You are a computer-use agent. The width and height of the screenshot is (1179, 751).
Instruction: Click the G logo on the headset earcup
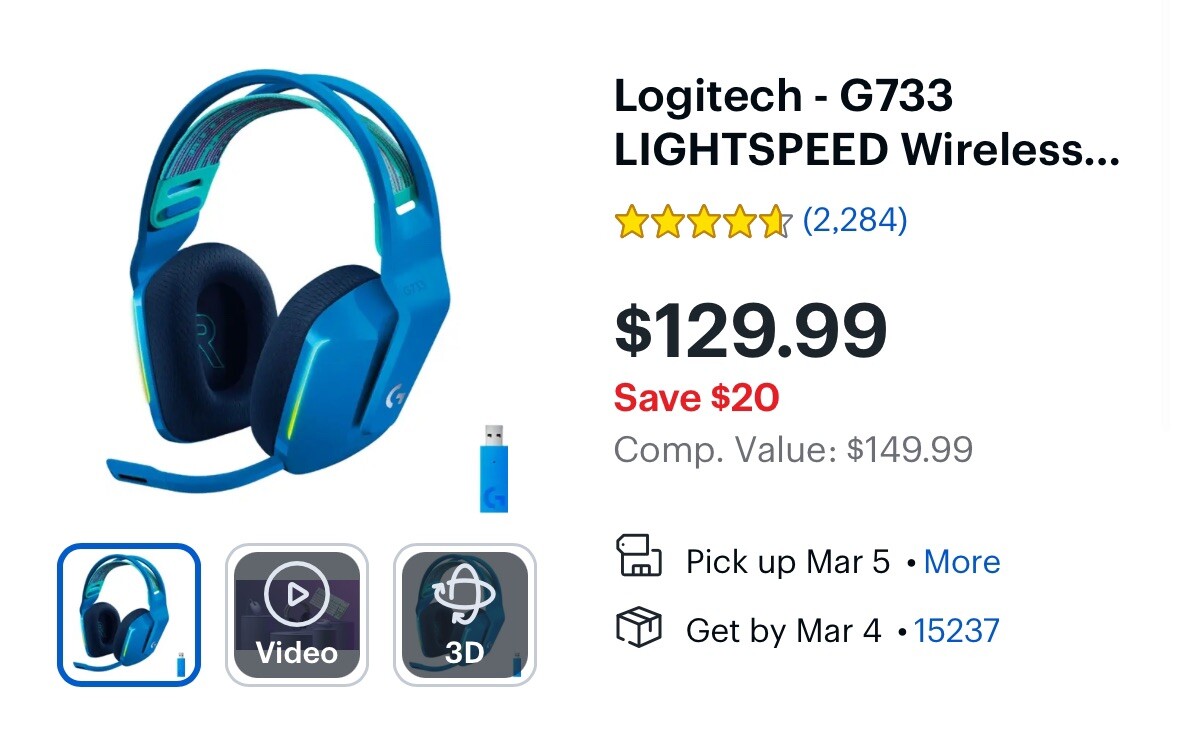(x=396, y=395)
